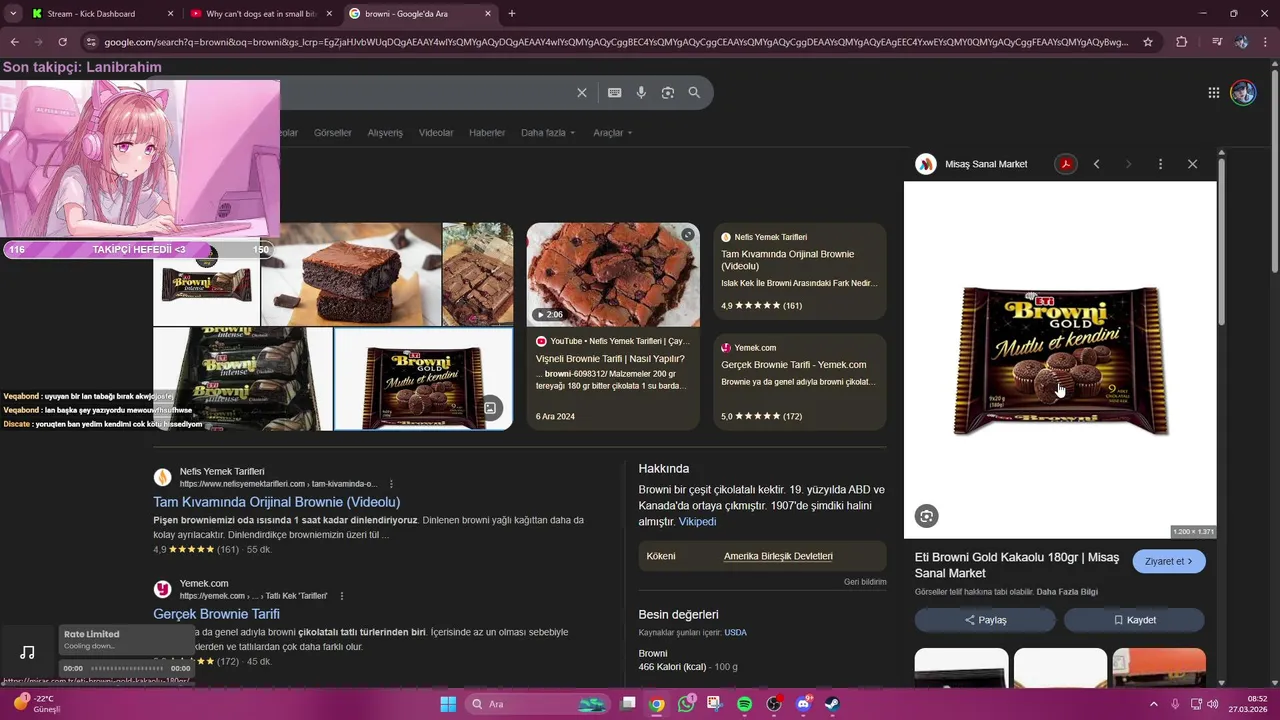This screenshot has height=720, width=1280.
Task: Open the Chrome tab search dropdown arrow
Action: [x=13, y=14]
